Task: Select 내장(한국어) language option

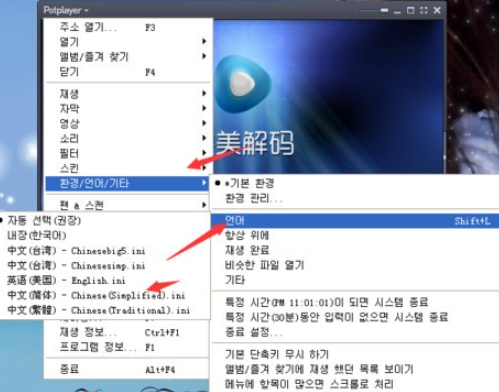Action: tap(105, 235)
